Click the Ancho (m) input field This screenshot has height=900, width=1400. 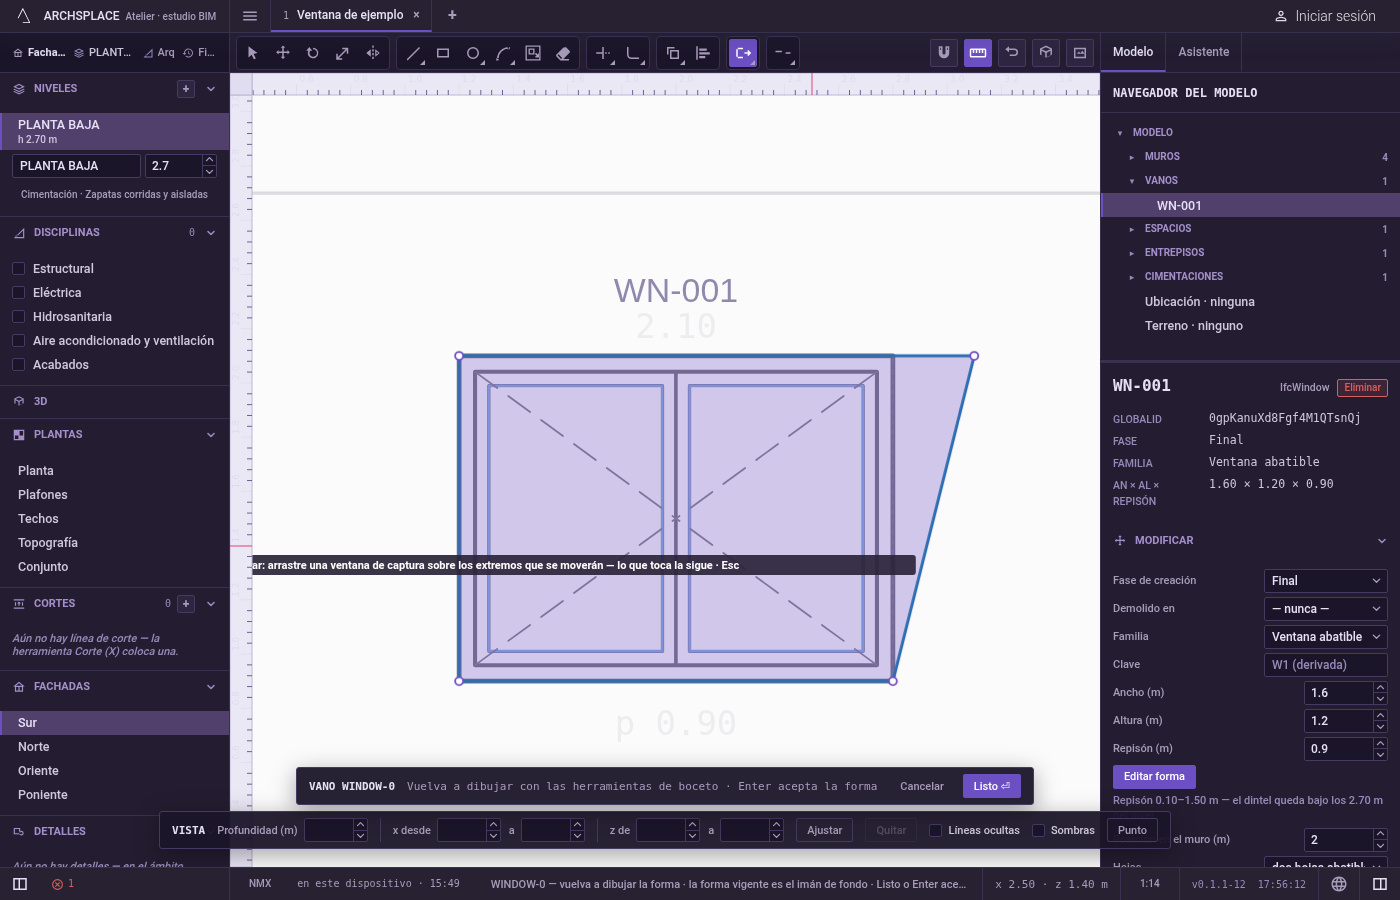[1339, 693]
